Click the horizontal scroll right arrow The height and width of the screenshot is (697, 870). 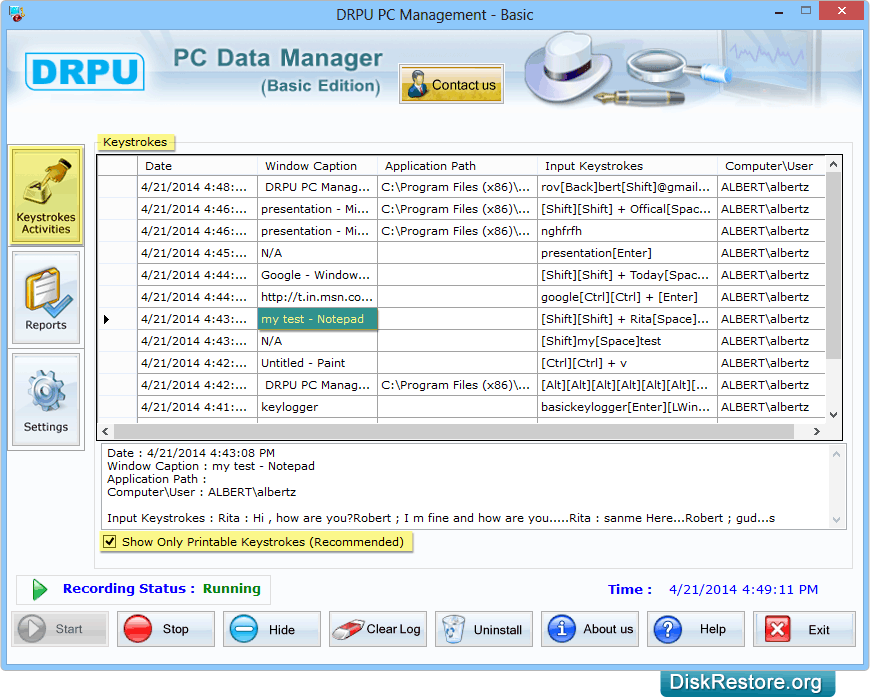tap(817, 431)
